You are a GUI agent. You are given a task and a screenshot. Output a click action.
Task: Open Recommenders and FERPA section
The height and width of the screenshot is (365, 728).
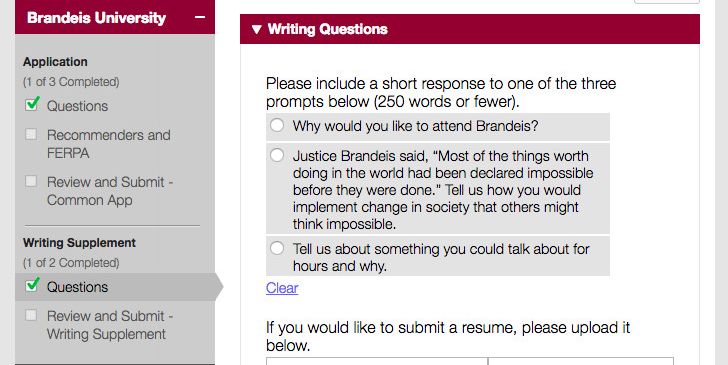click(x=109, y=144)
